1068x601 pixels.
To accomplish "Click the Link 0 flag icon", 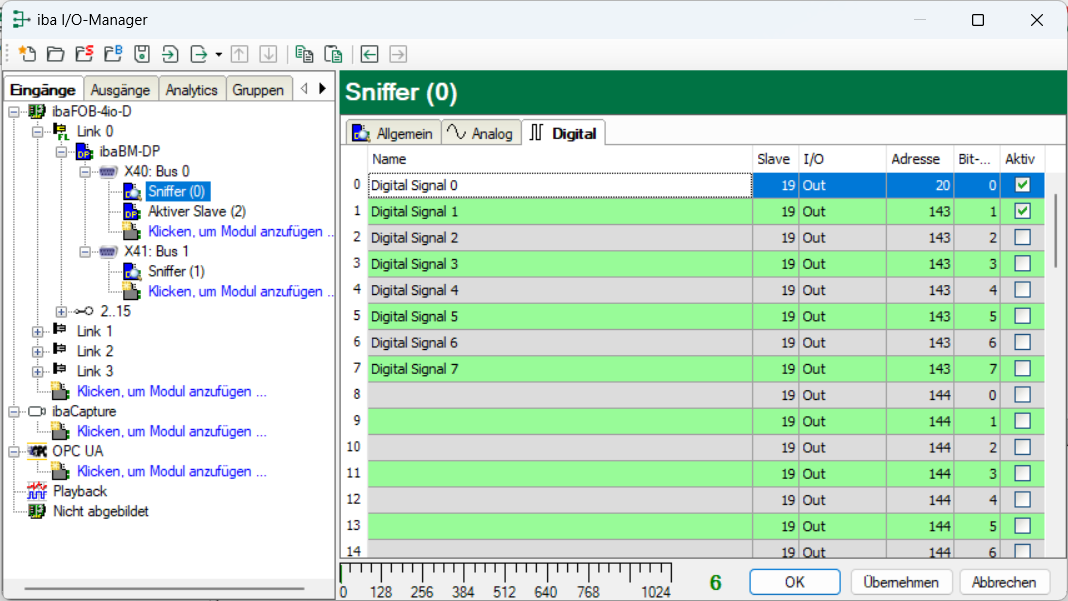I will (61, 132).
